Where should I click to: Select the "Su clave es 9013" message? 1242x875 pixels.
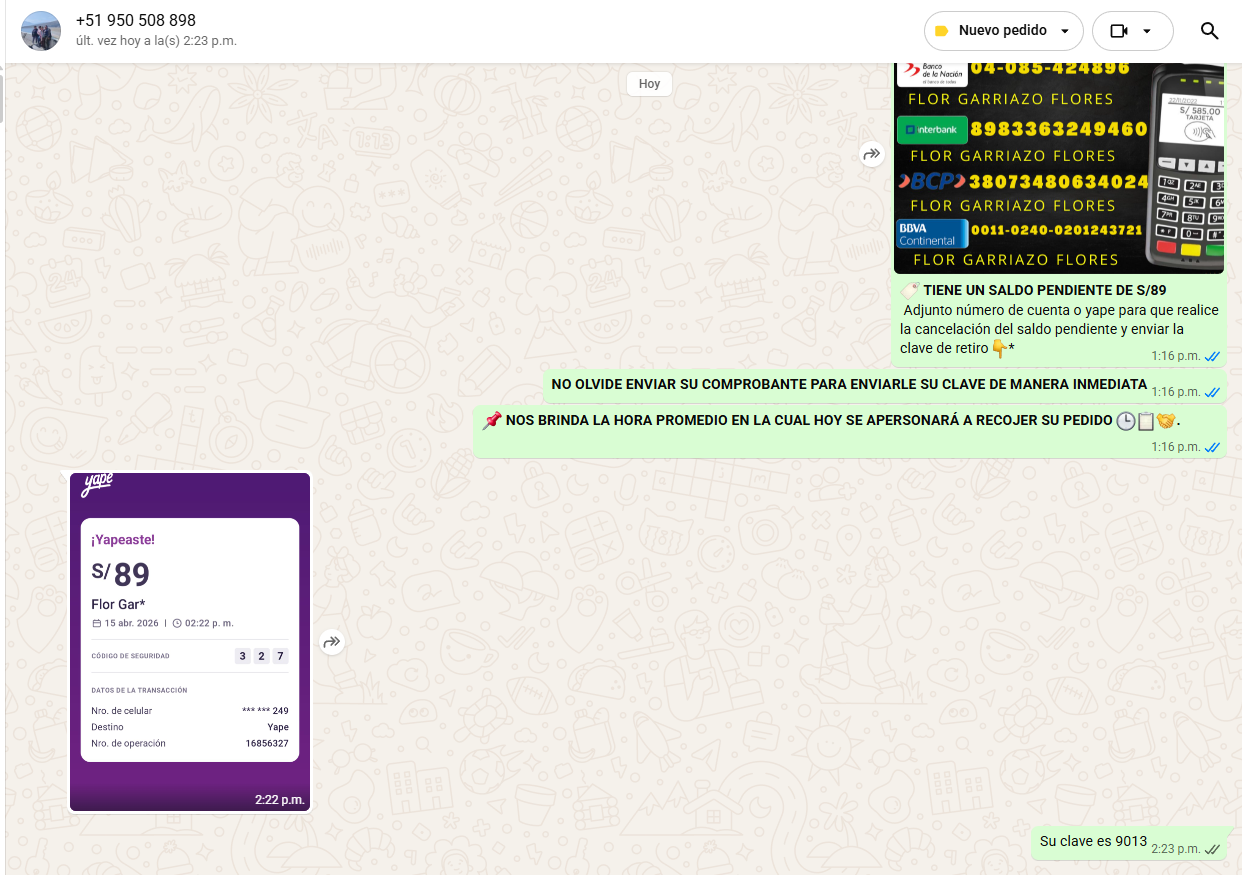[x=1093, y=842]
